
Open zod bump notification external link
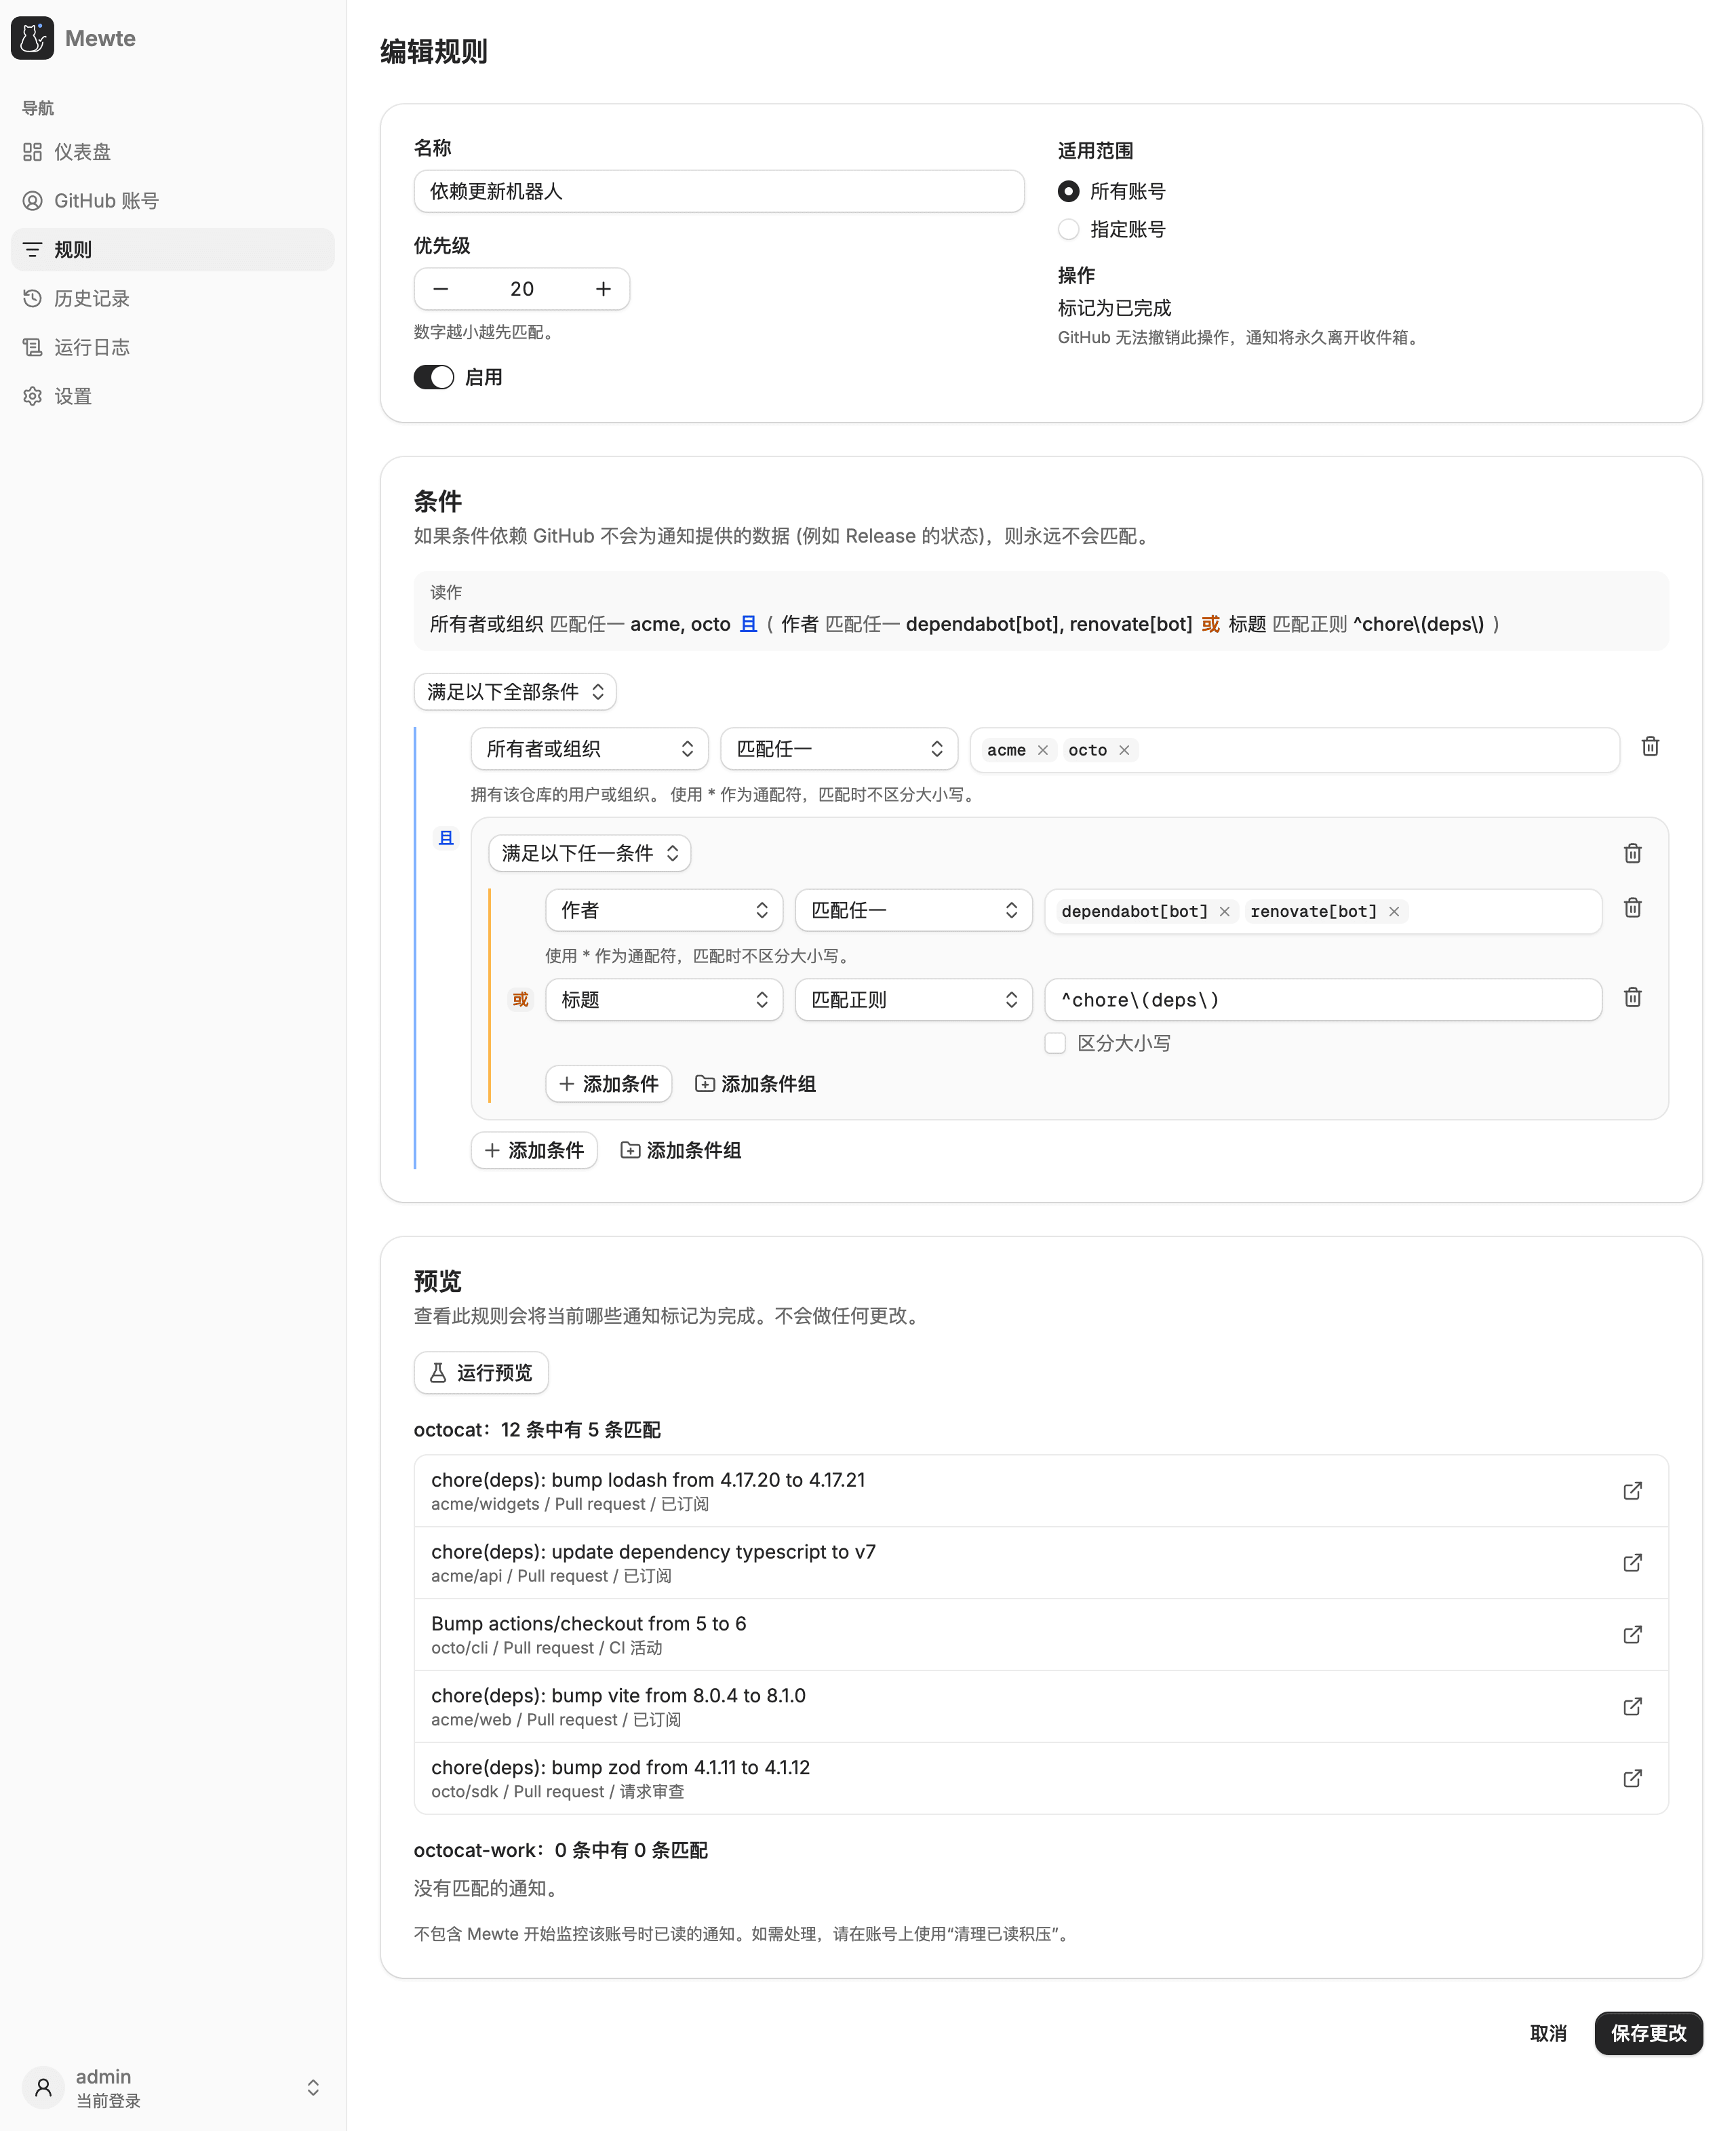coord(1632,1778)
